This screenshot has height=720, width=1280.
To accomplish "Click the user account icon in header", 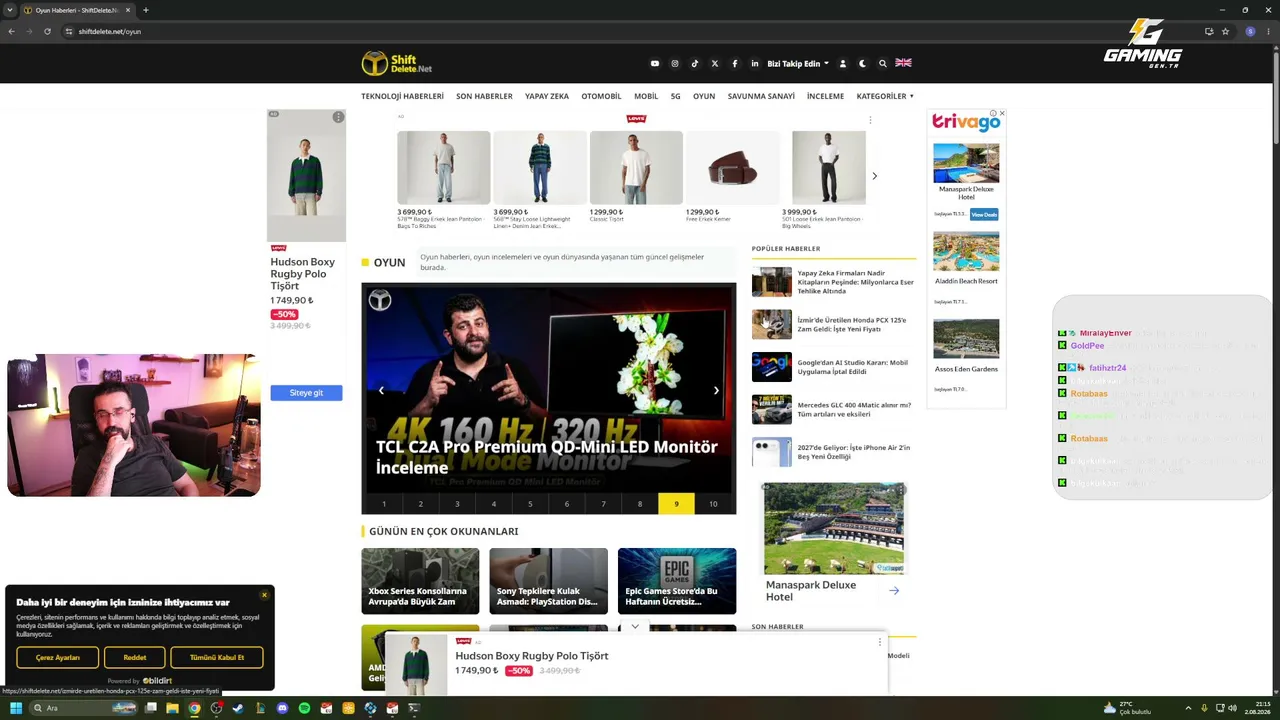I will tap(843, 63).
